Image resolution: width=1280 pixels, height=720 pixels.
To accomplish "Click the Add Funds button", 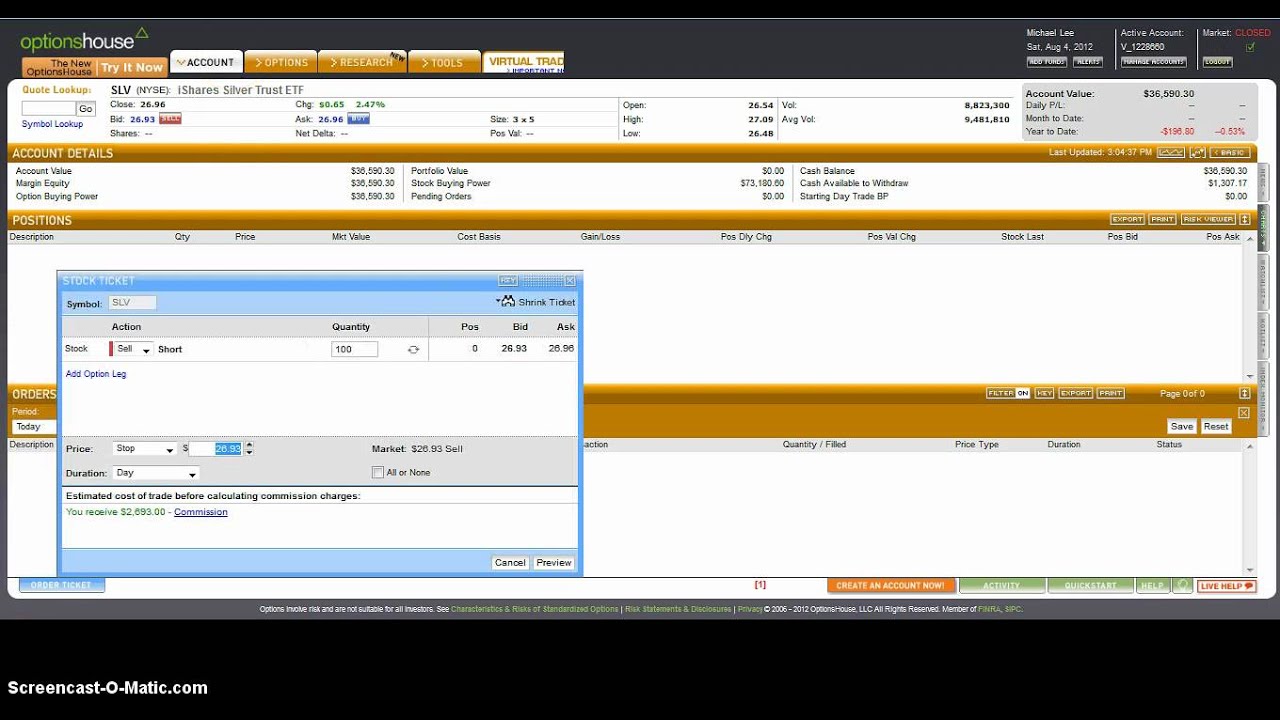I will pyautogui.click(x=1047, y=62).
